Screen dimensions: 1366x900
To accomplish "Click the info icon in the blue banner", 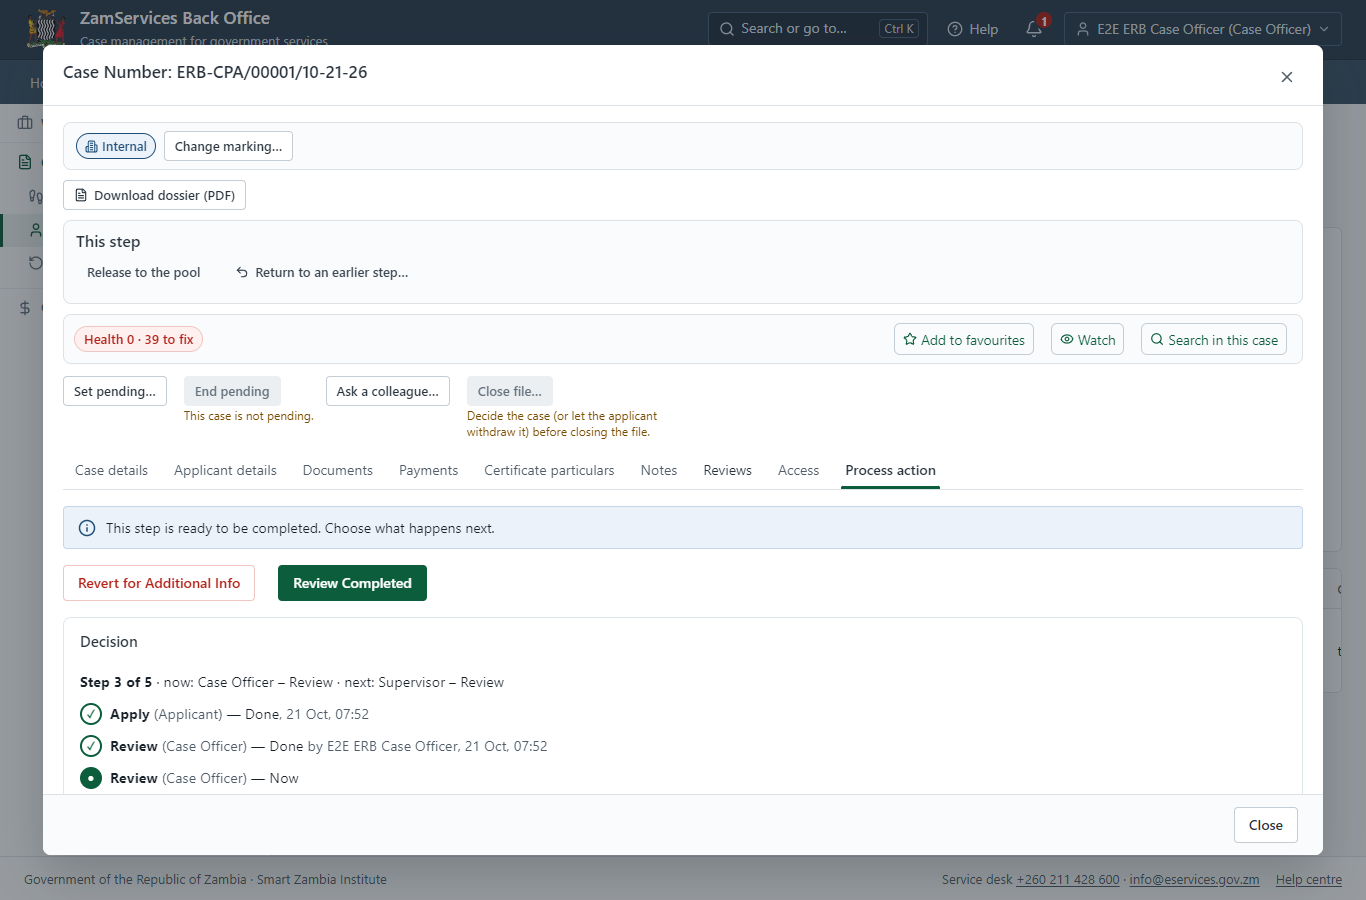I will pyautogui.click(x=87, y=528).
